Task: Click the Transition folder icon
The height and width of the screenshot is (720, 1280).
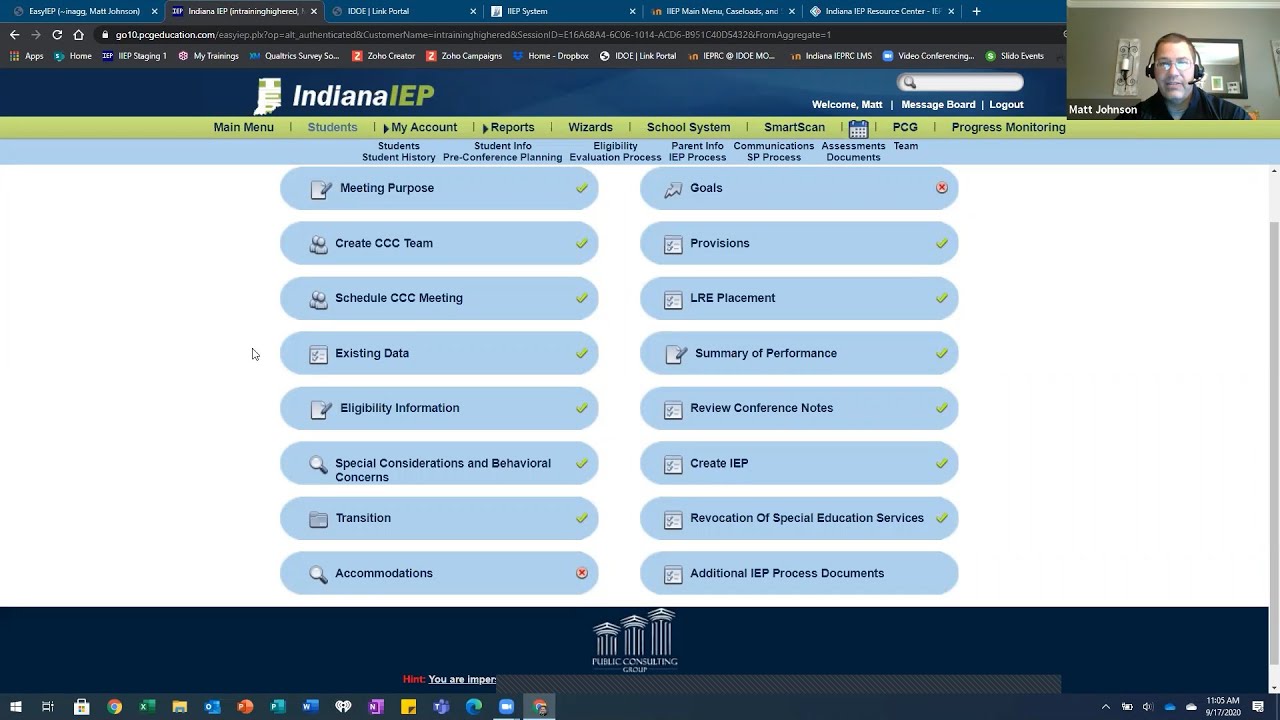Action: coord(318,519)
